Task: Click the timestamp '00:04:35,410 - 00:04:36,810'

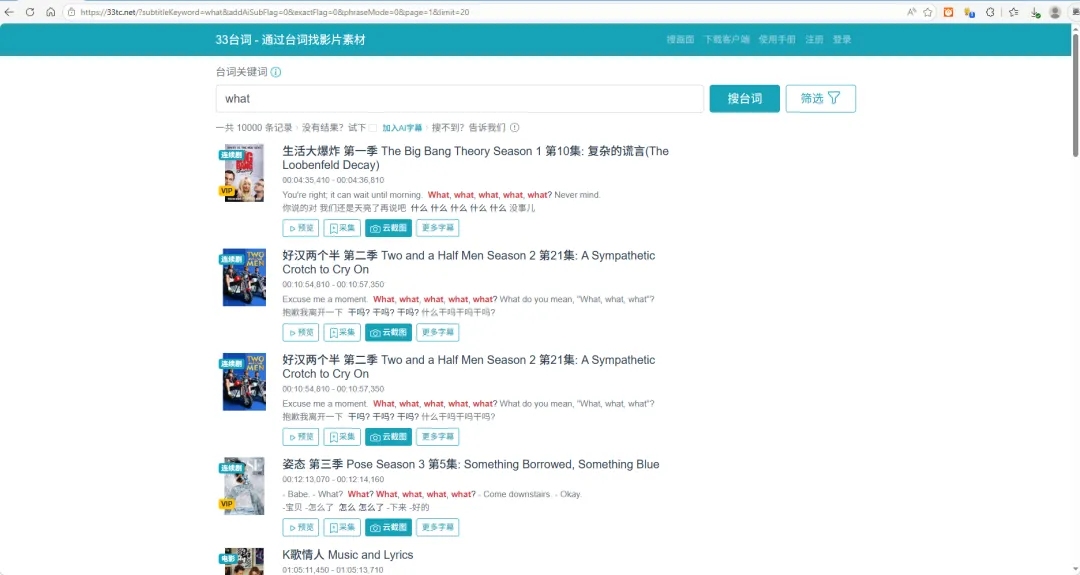Action: (x=333, y=180)
